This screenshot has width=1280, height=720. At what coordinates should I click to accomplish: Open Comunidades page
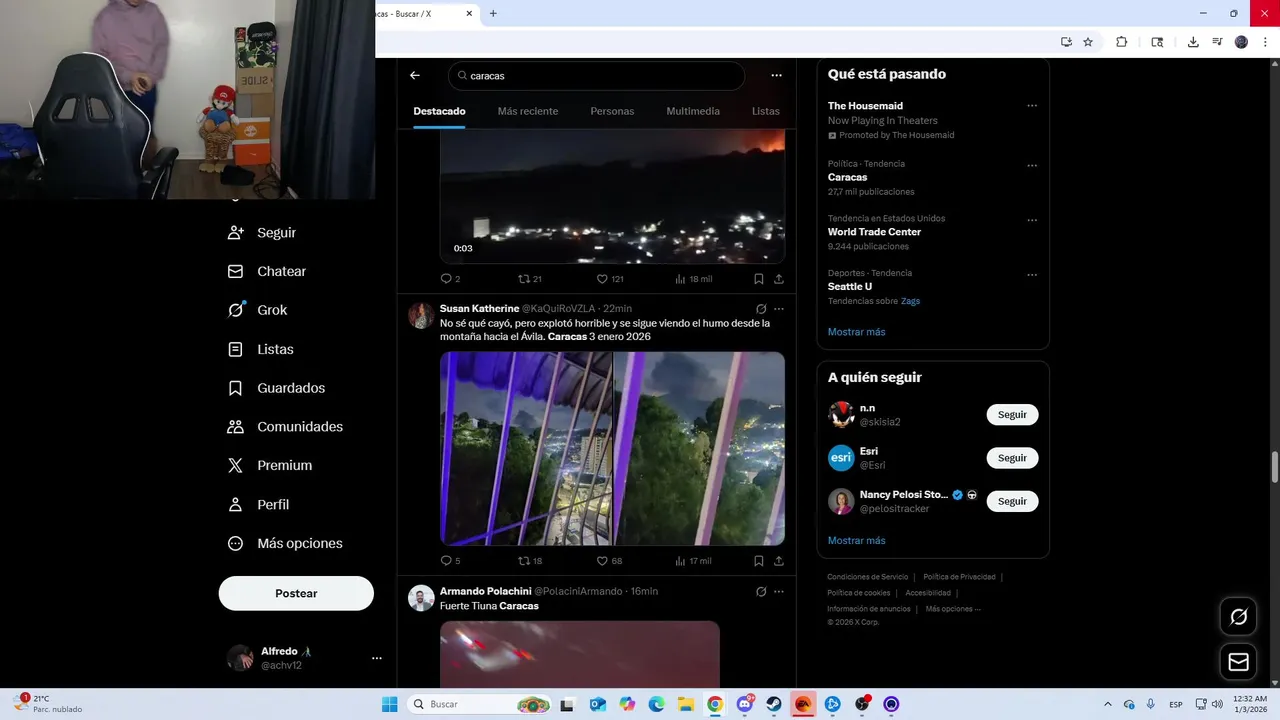click(x=286, y=426)
